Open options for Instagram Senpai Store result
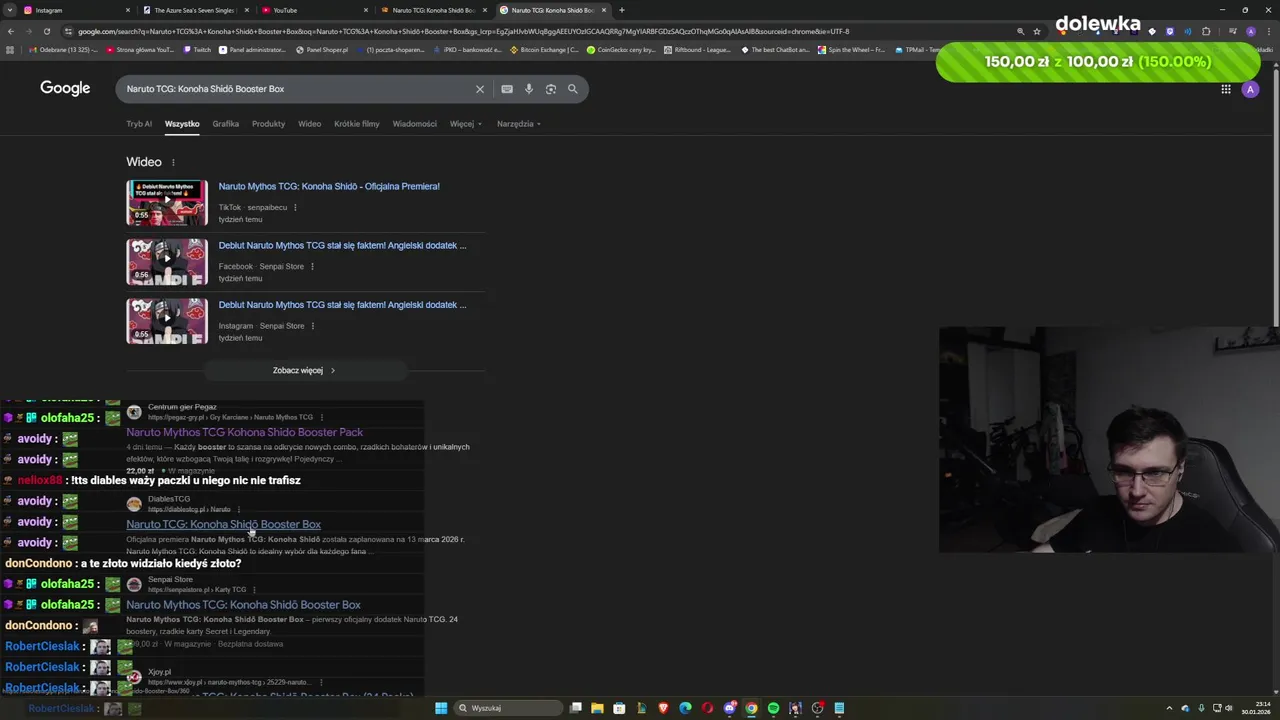The height and width of the screenshot is (720, 1280). tap(313, 326)
